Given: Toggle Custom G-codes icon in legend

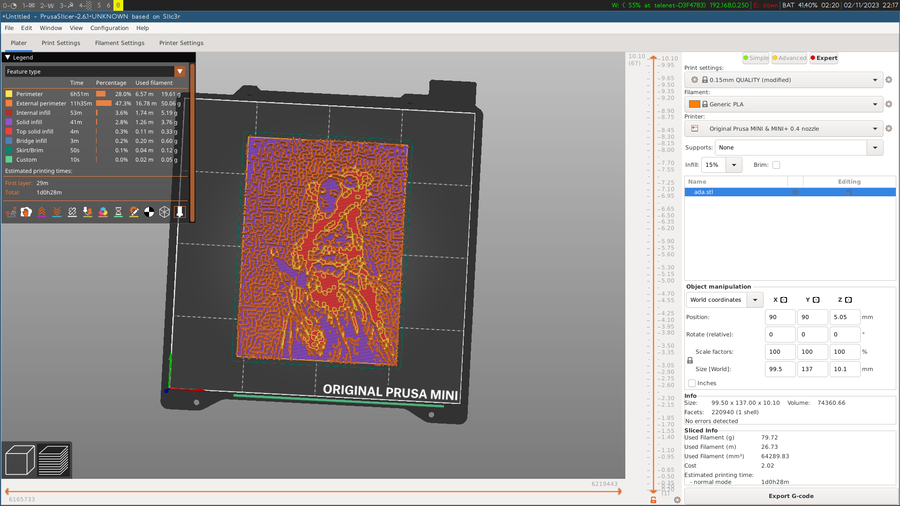Looking at the screenshot, I should tap(134, 212).
